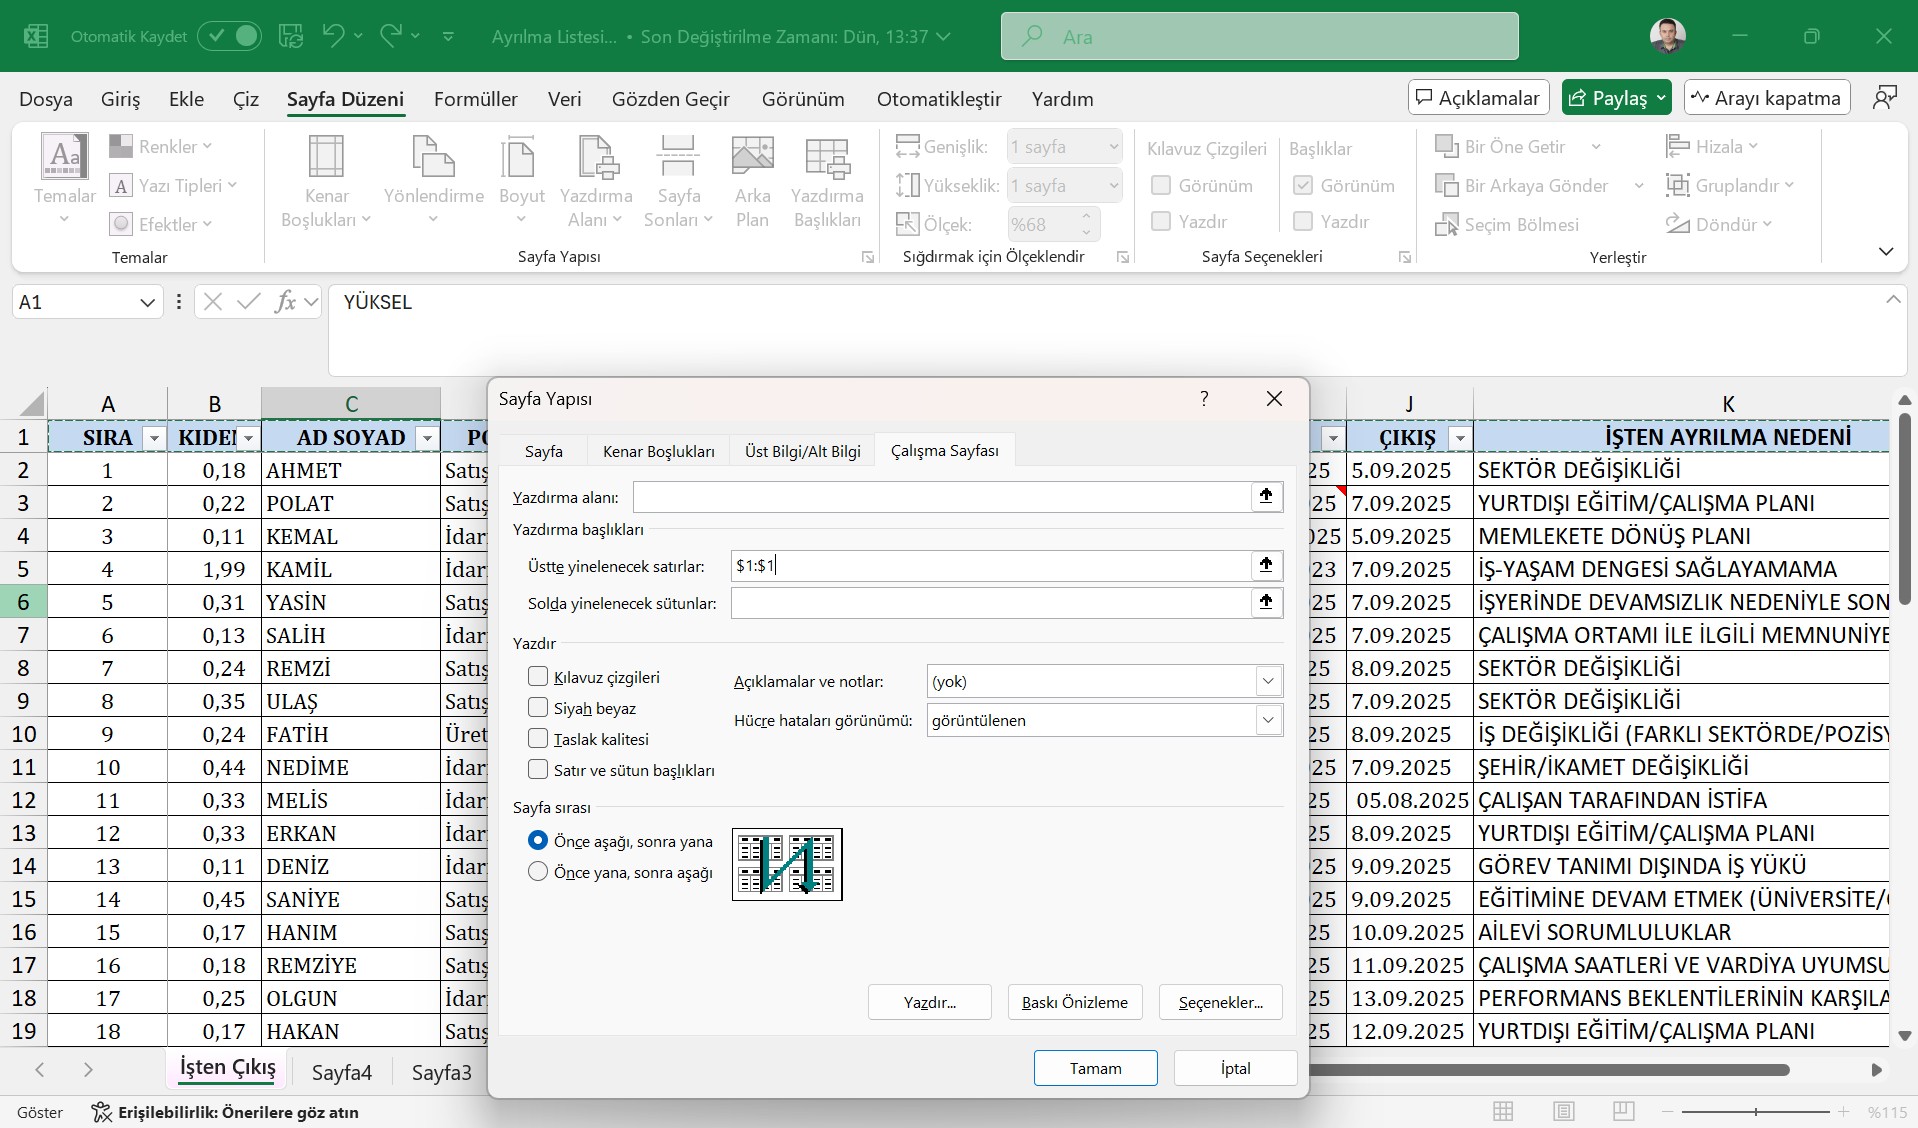The image size is (1918, 1128).
Task: Toggle the Otomatik Kaydet switch
Action: pos(230,37)
